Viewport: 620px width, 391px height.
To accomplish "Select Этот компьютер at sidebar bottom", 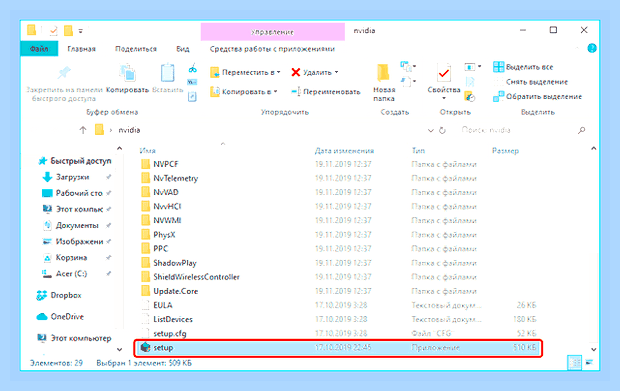I will click(x=74, y=338).
